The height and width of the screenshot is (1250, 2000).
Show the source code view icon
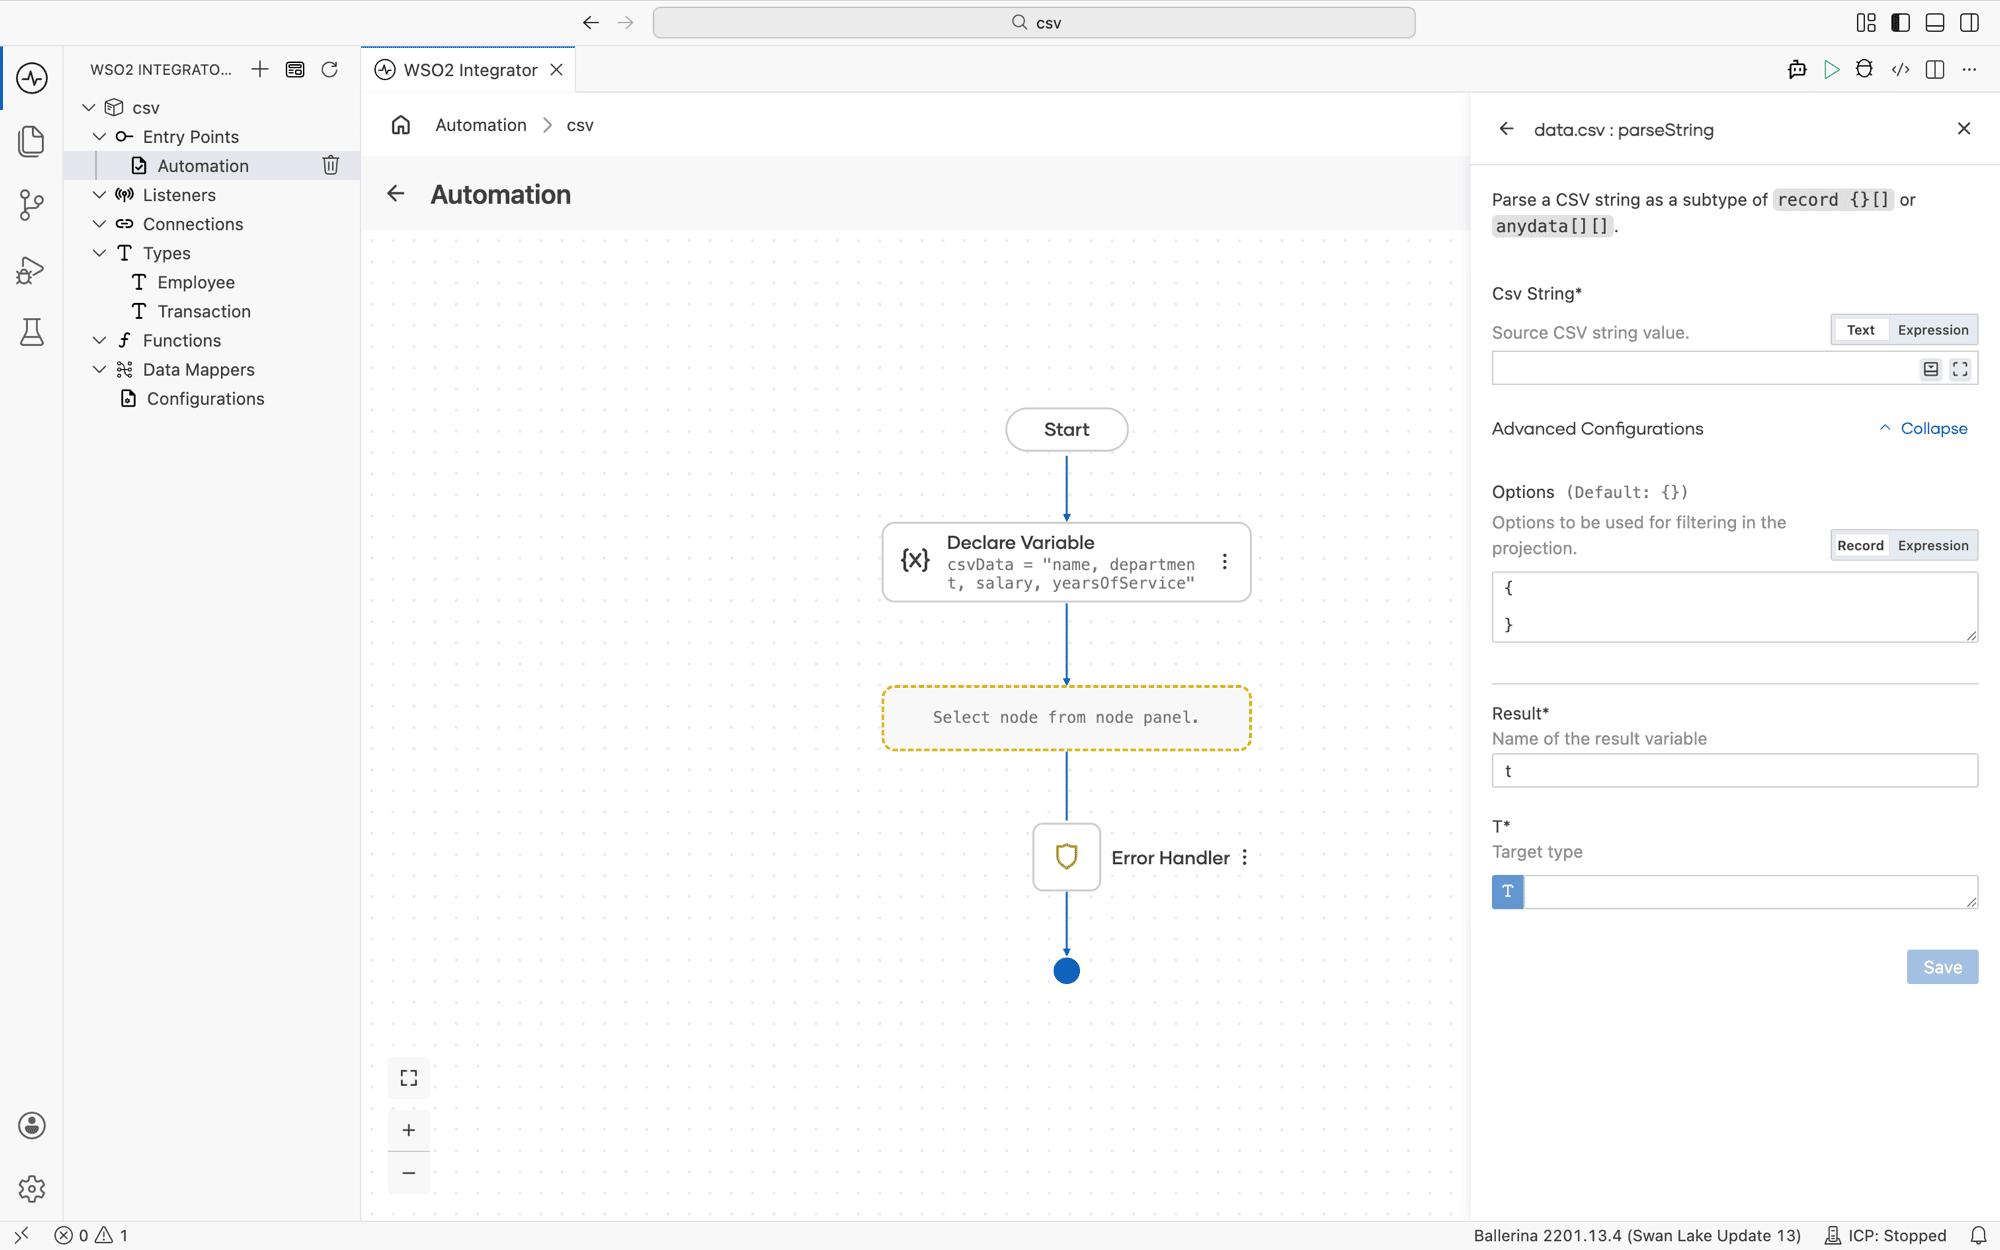tap(1900, 69)
